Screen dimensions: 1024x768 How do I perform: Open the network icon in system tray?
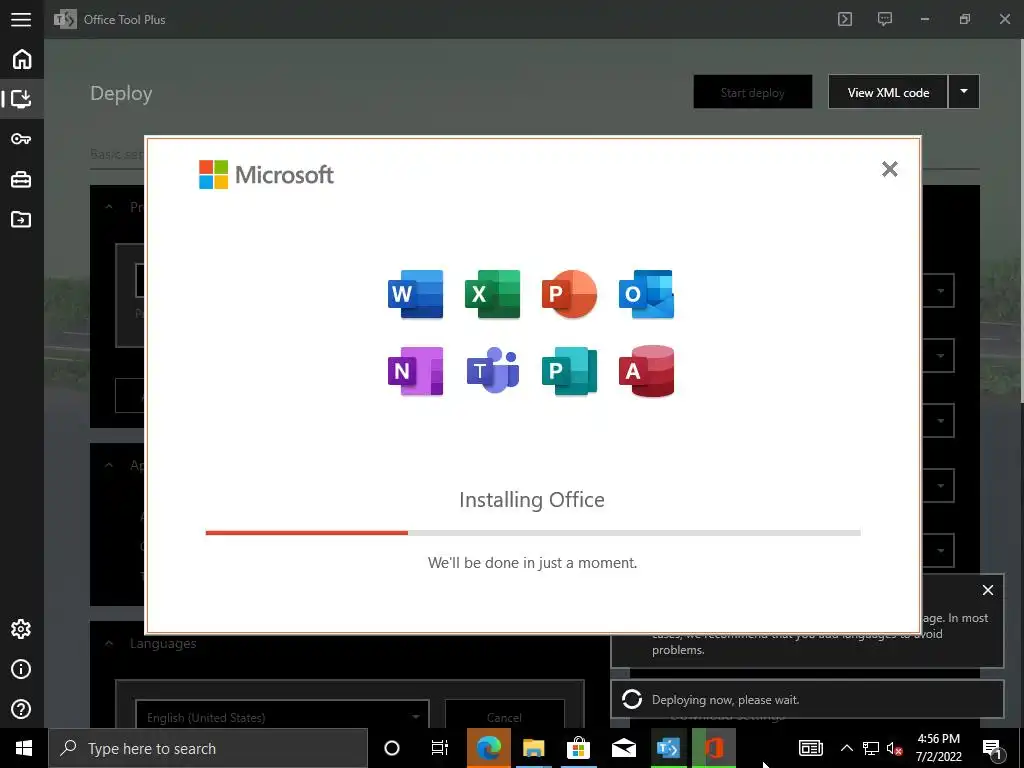871,748
